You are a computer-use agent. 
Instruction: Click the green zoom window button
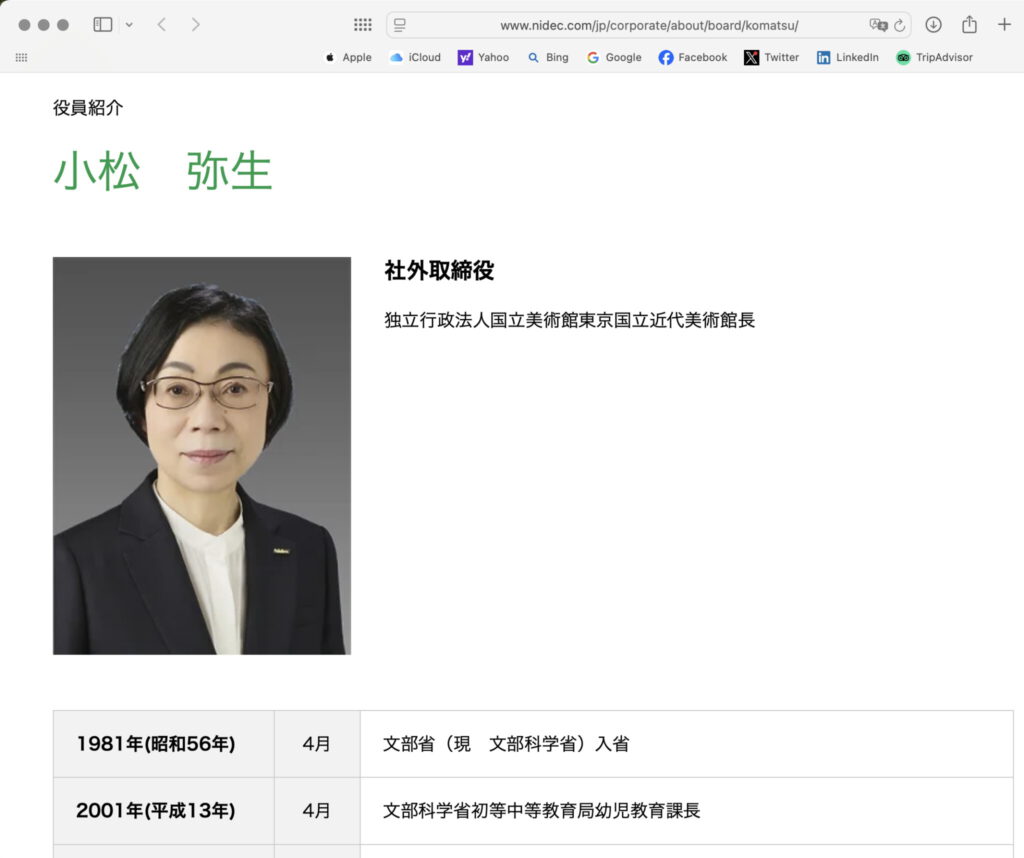pyautogui.click(x=63, y=25)
